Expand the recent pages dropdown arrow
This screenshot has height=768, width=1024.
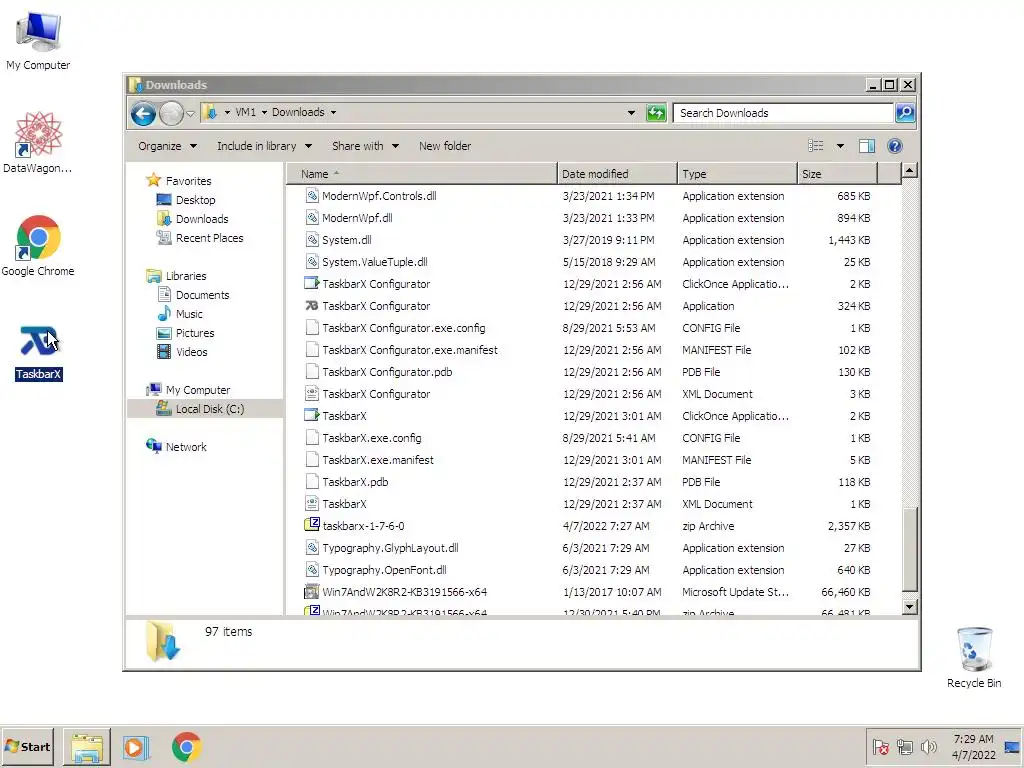(190, 114)
